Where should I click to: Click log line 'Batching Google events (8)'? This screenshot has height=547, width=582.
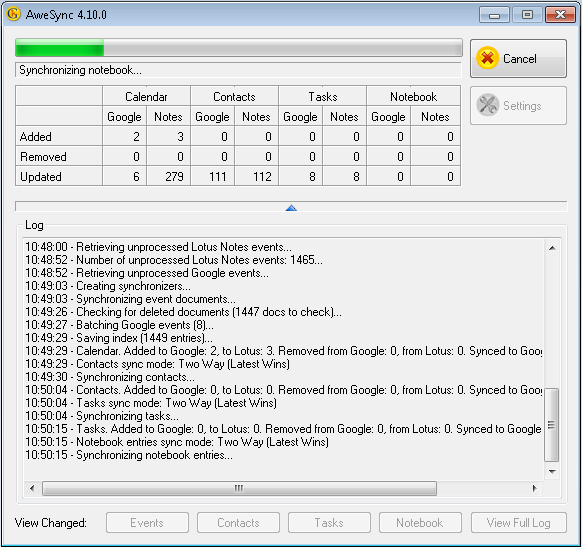(120, 325)
